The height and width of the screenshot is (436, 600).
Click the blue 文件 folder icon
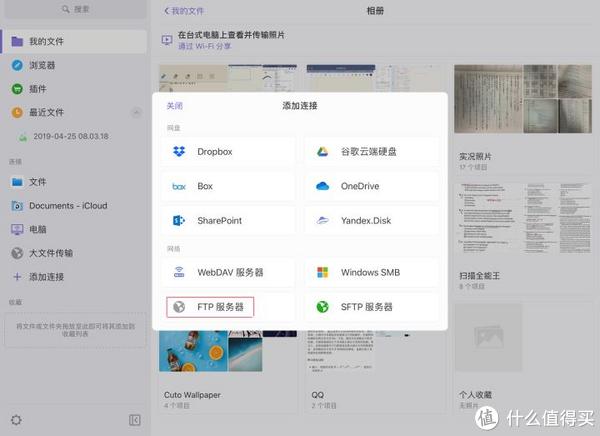(x=17, y=182)
